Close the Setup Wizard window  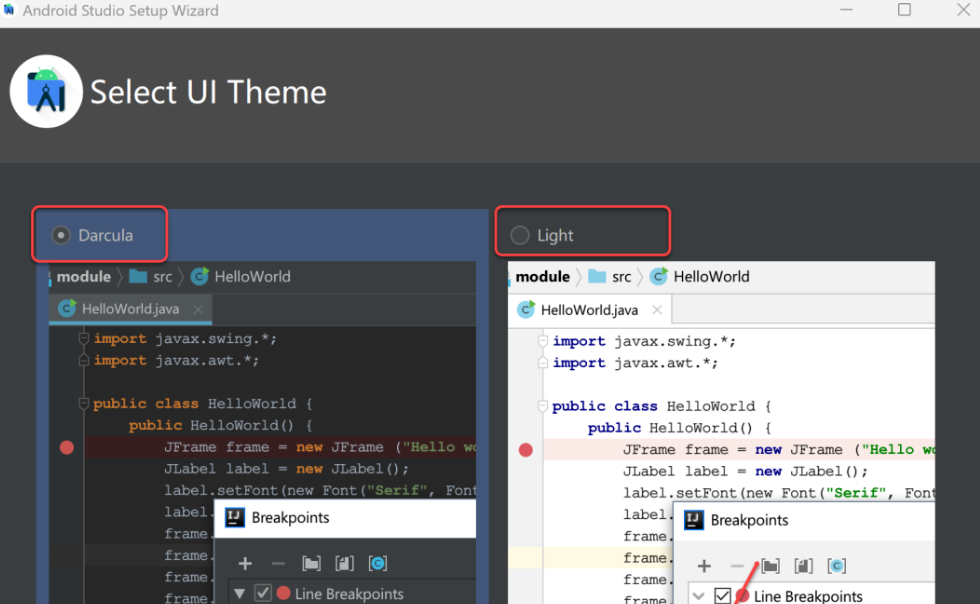point(963,9)
